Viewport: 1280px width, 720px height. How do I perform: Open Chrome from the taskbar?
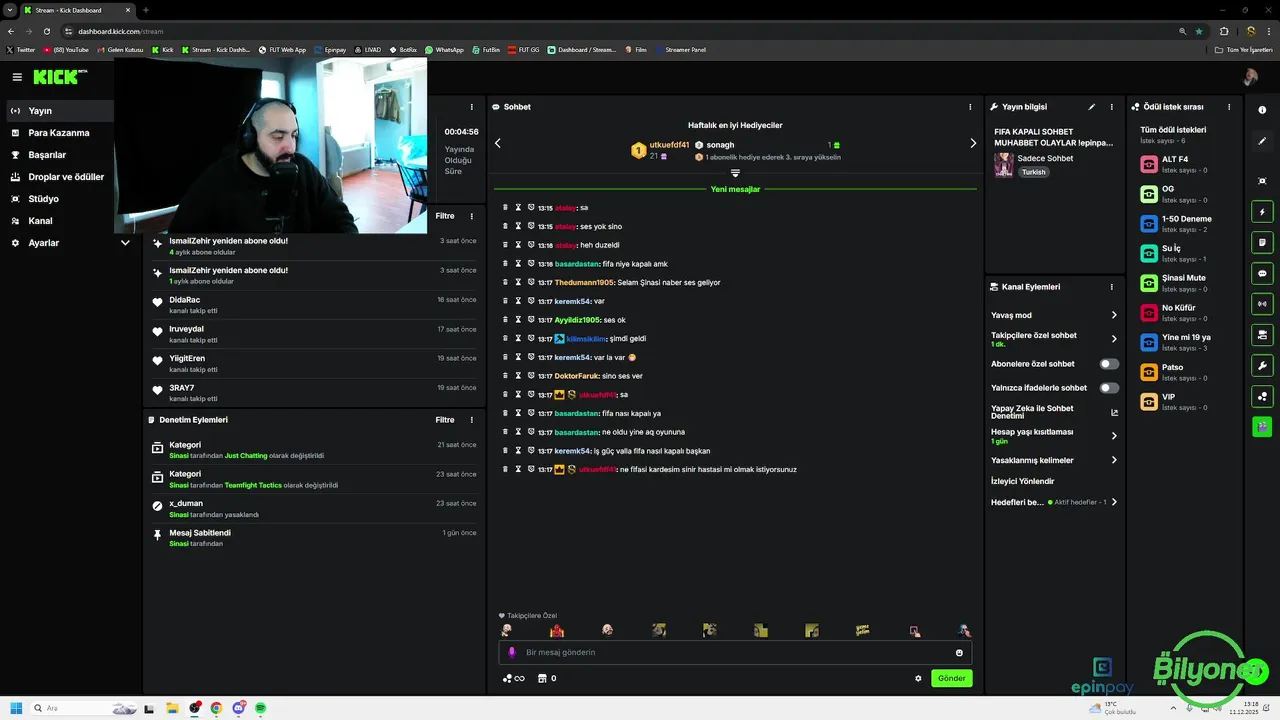click(216, 708)
